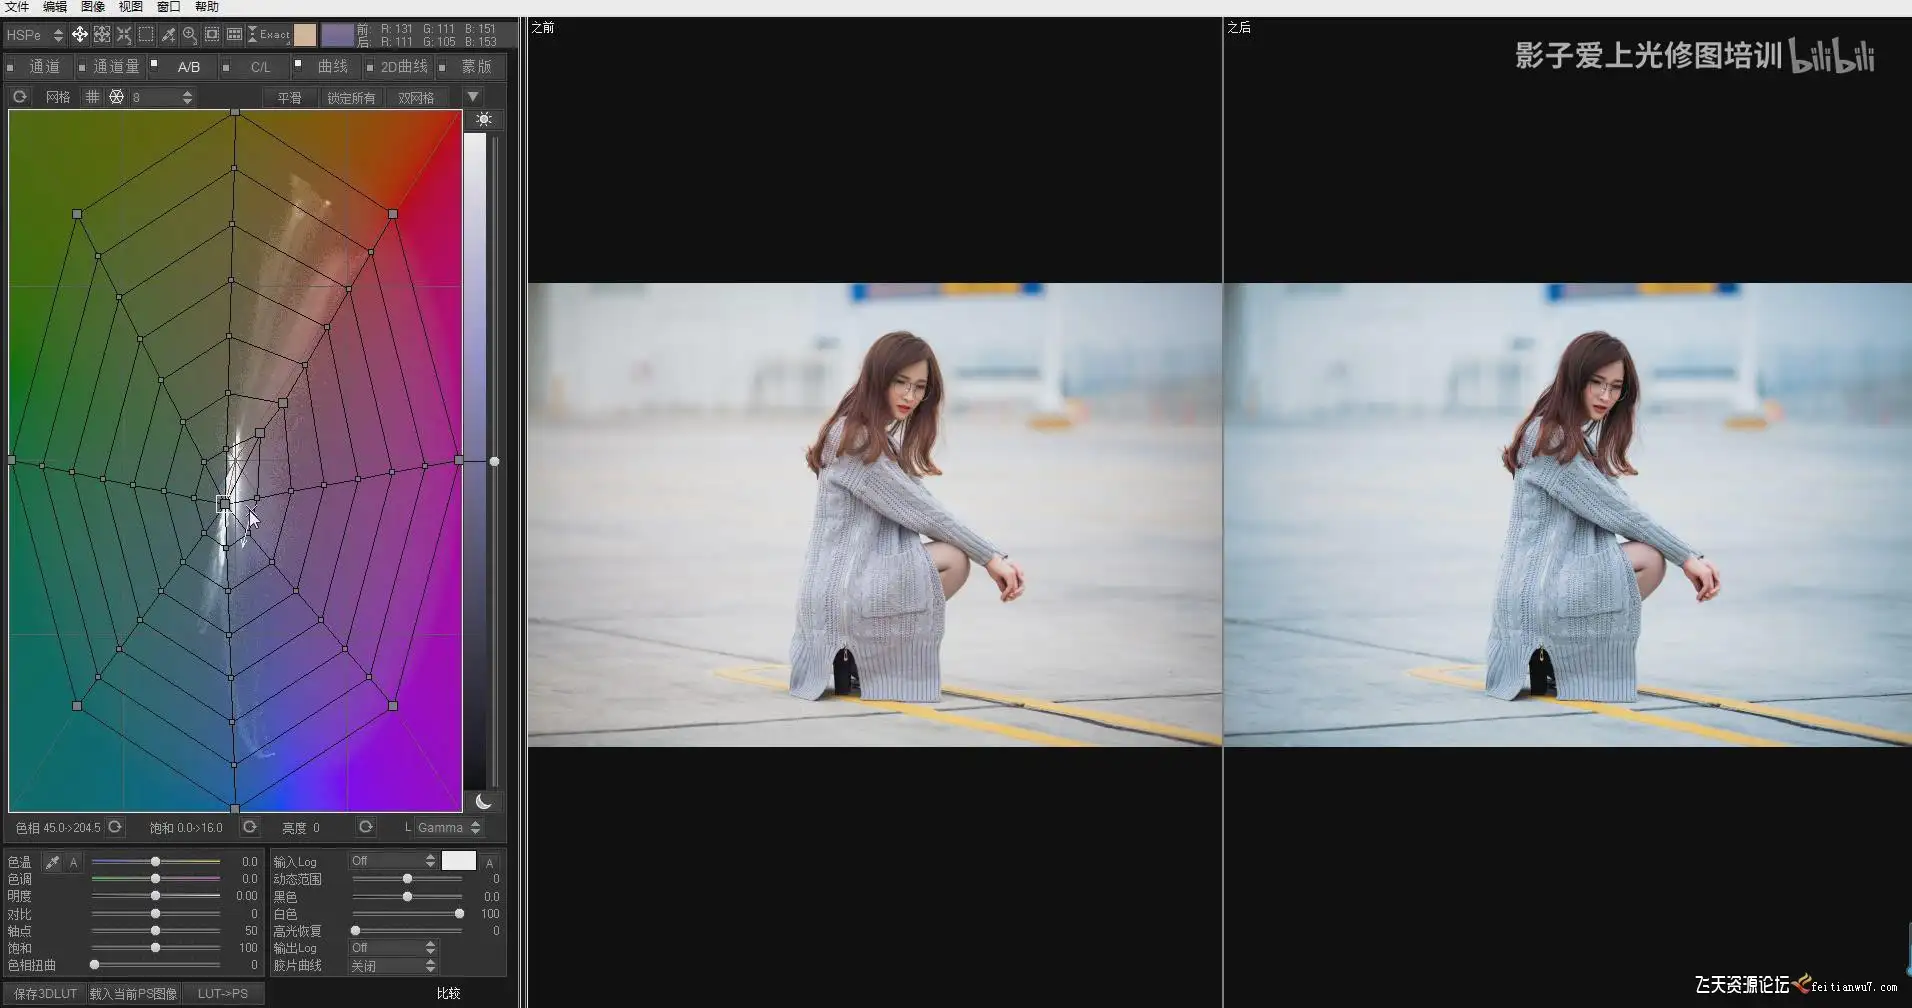Toggle the C/L panel checkbox

point(227,67)
